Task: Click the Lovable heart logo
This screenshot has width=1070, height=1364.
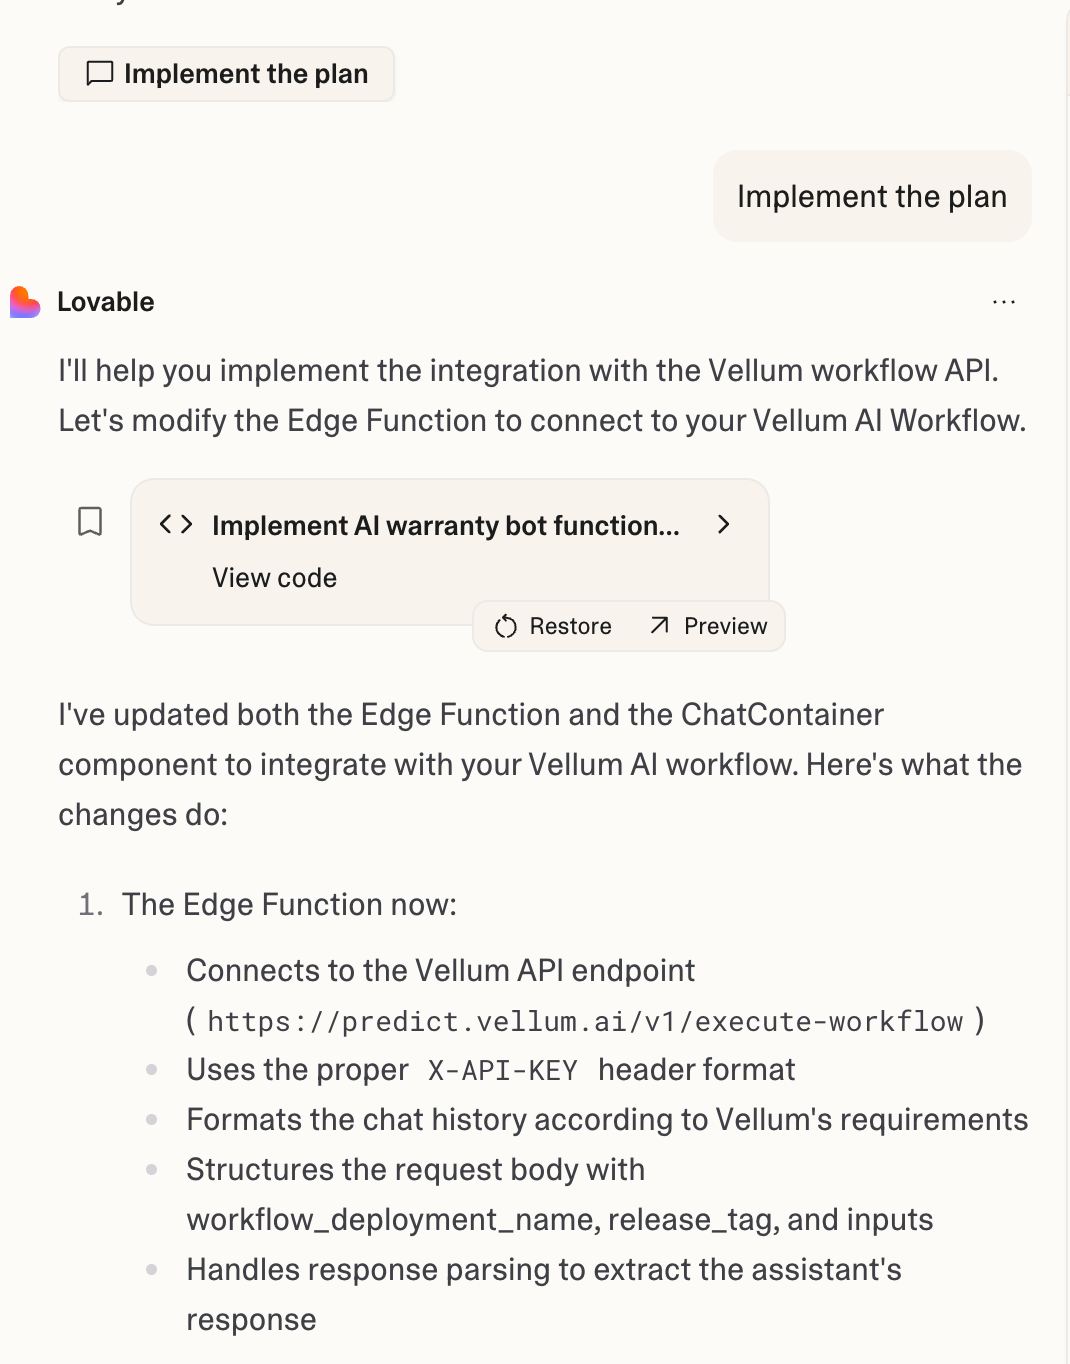Action: point(25,302)
